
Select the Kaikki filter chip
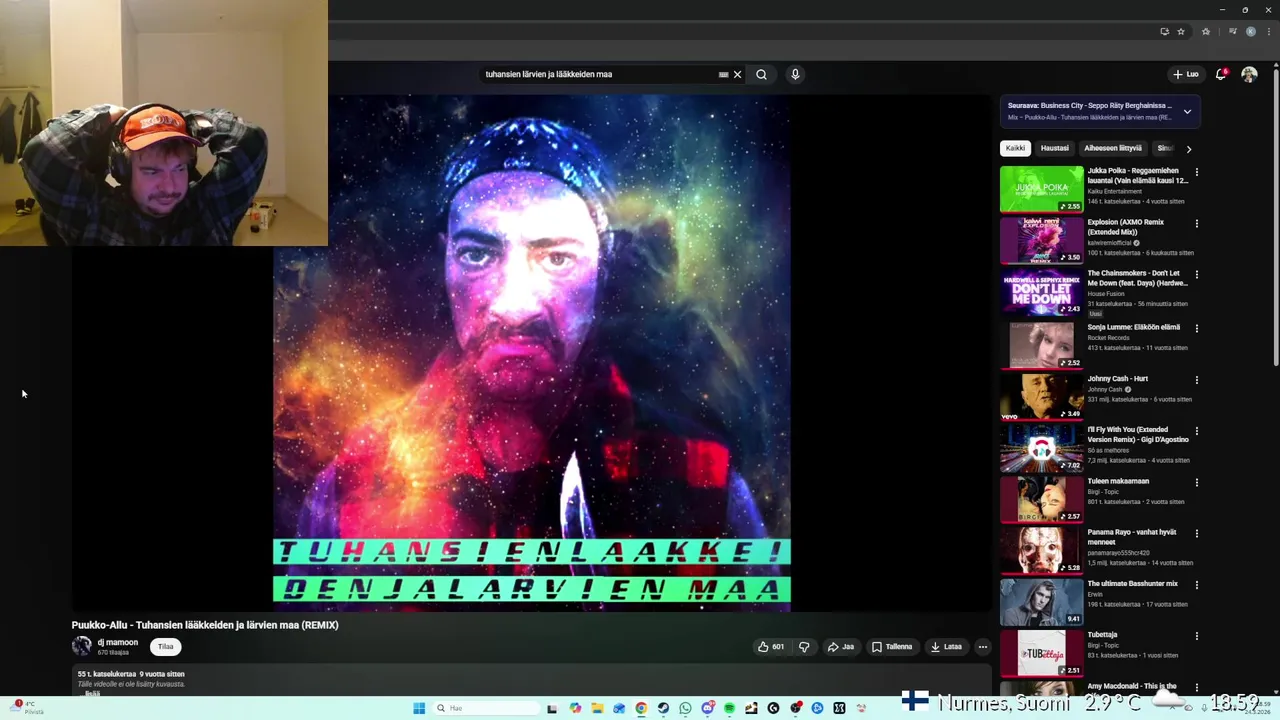[x=1016, y=148]
